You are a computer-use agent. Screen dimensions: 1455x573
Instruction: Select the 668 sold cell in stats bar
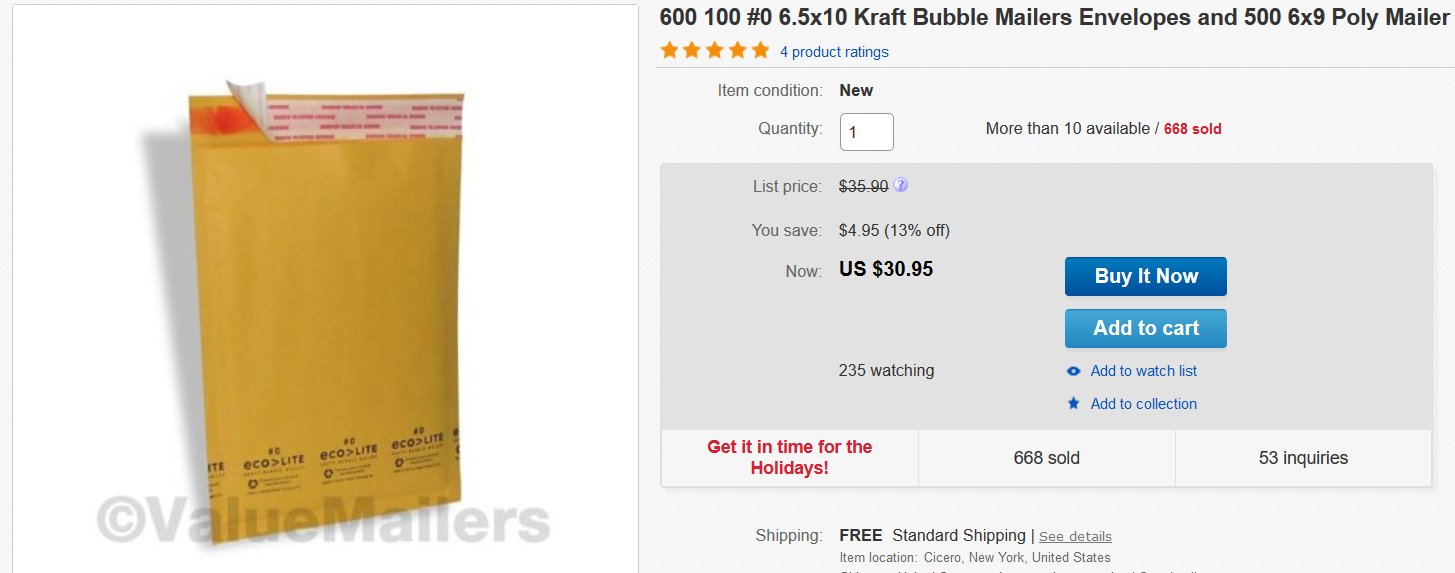(1046, 458)
